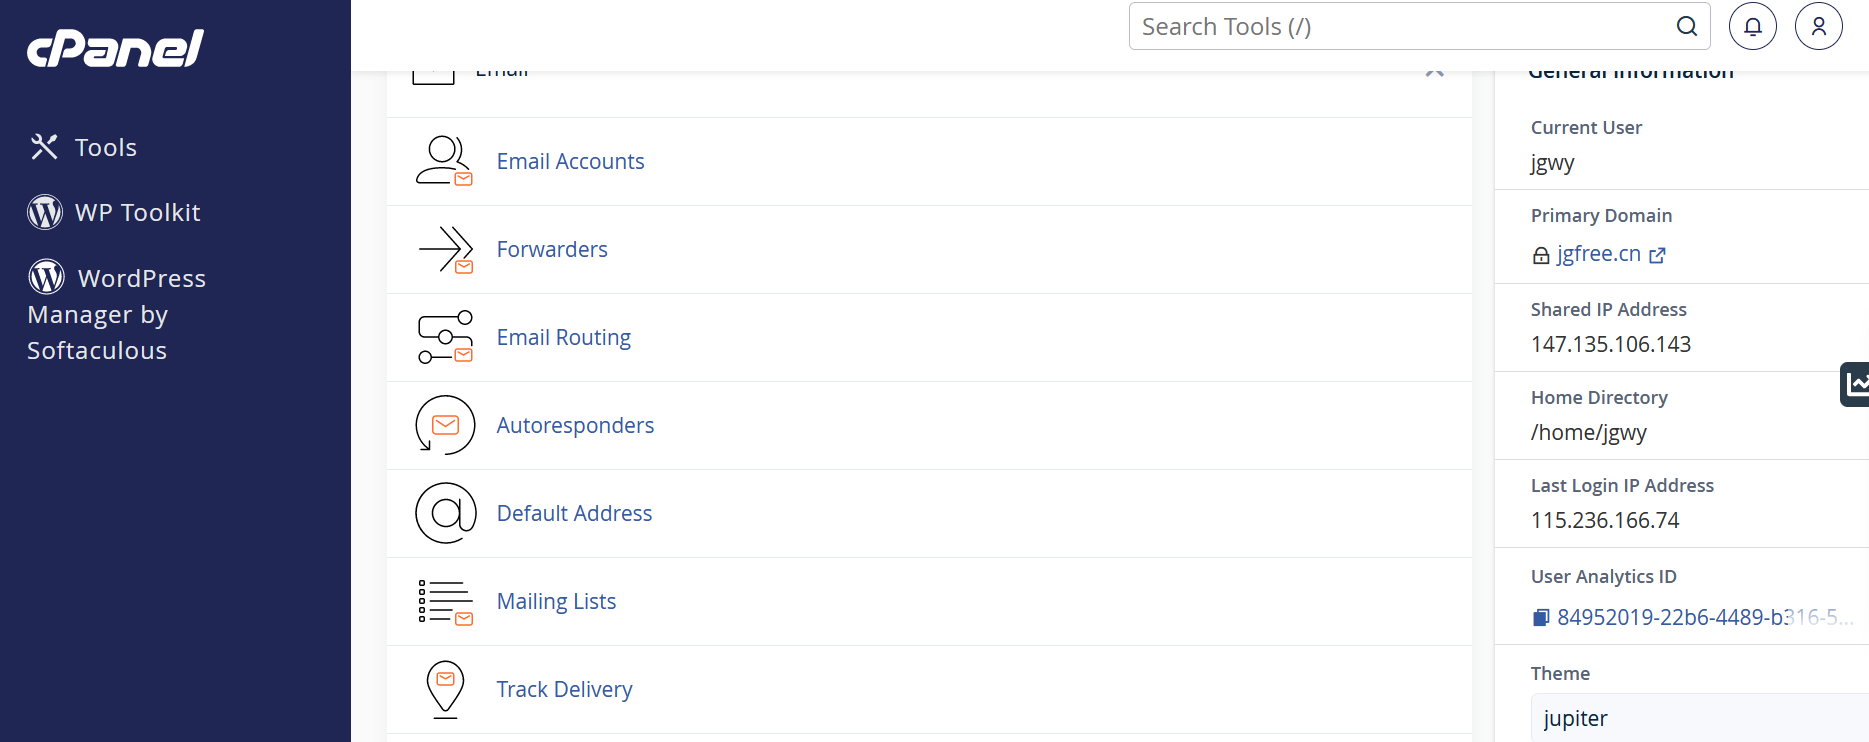Open the statistics side panel tab

[x=1855, y=384]
